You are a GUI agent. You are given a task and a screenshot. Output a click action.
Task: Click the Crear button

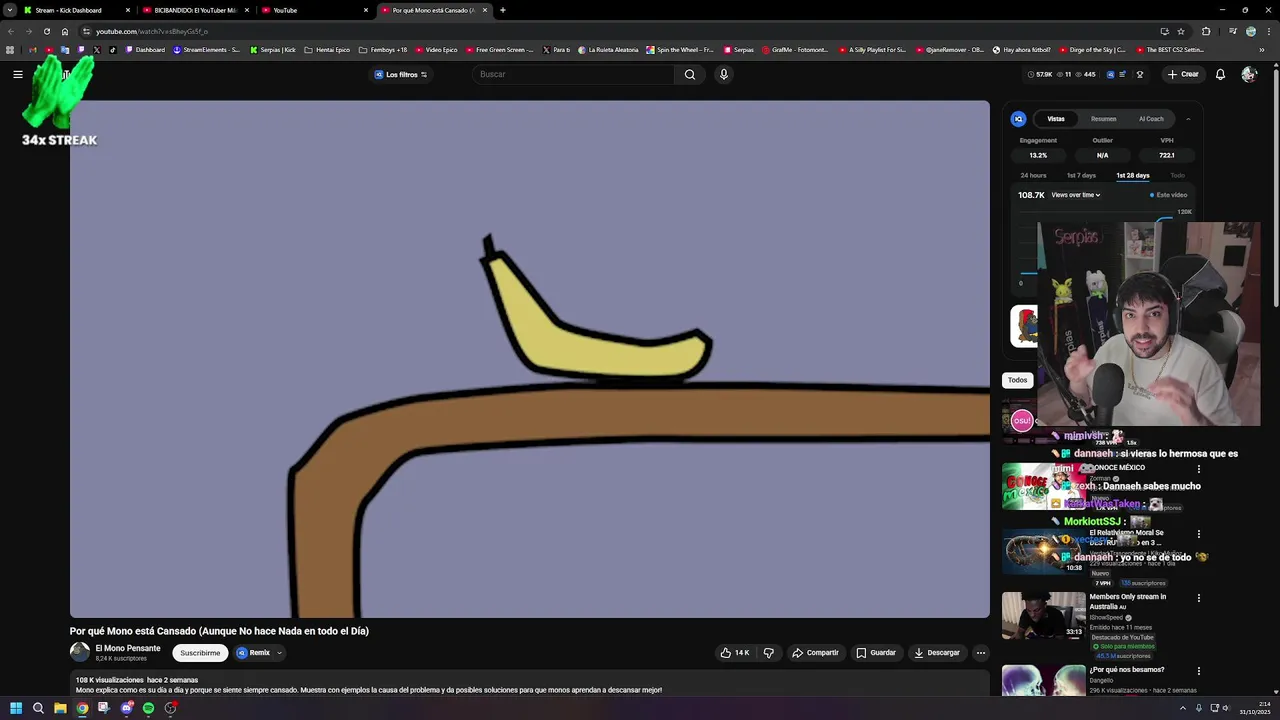coord(1183,74)
